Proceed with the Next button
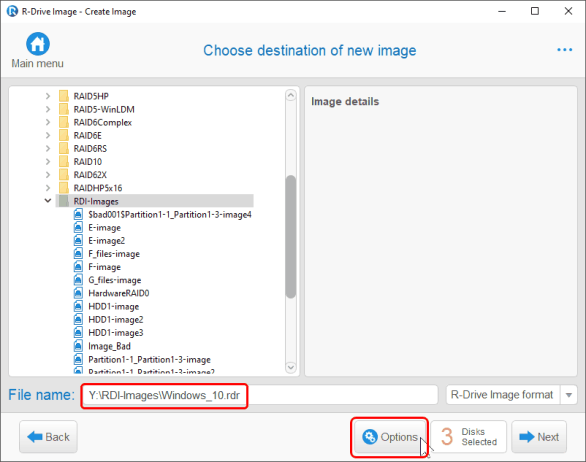 [x=539, y=437]
